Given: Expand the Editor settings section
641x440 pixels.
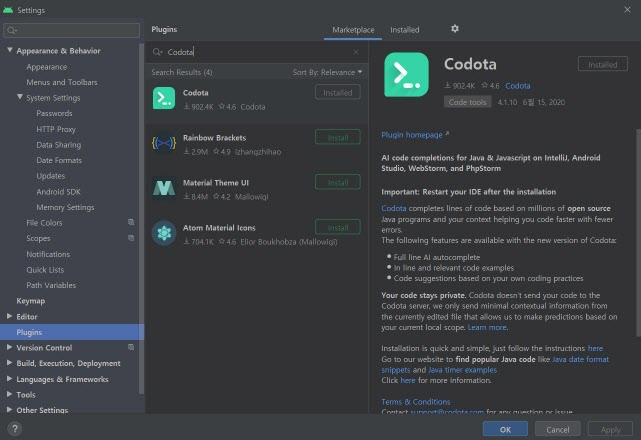Looking at the screenshot, I should point(9,316).
